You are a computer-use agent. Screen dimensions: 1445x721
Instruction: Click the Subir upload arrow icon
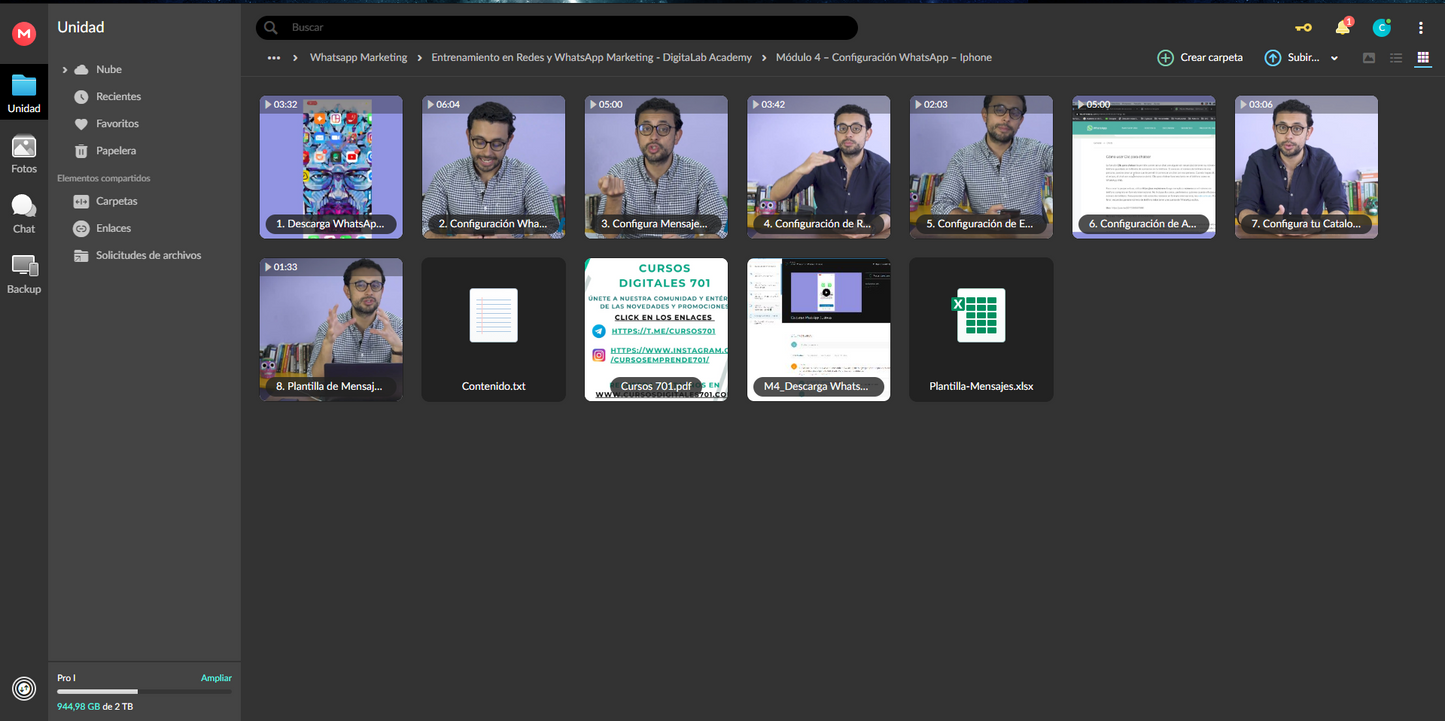coord(1272,58)
